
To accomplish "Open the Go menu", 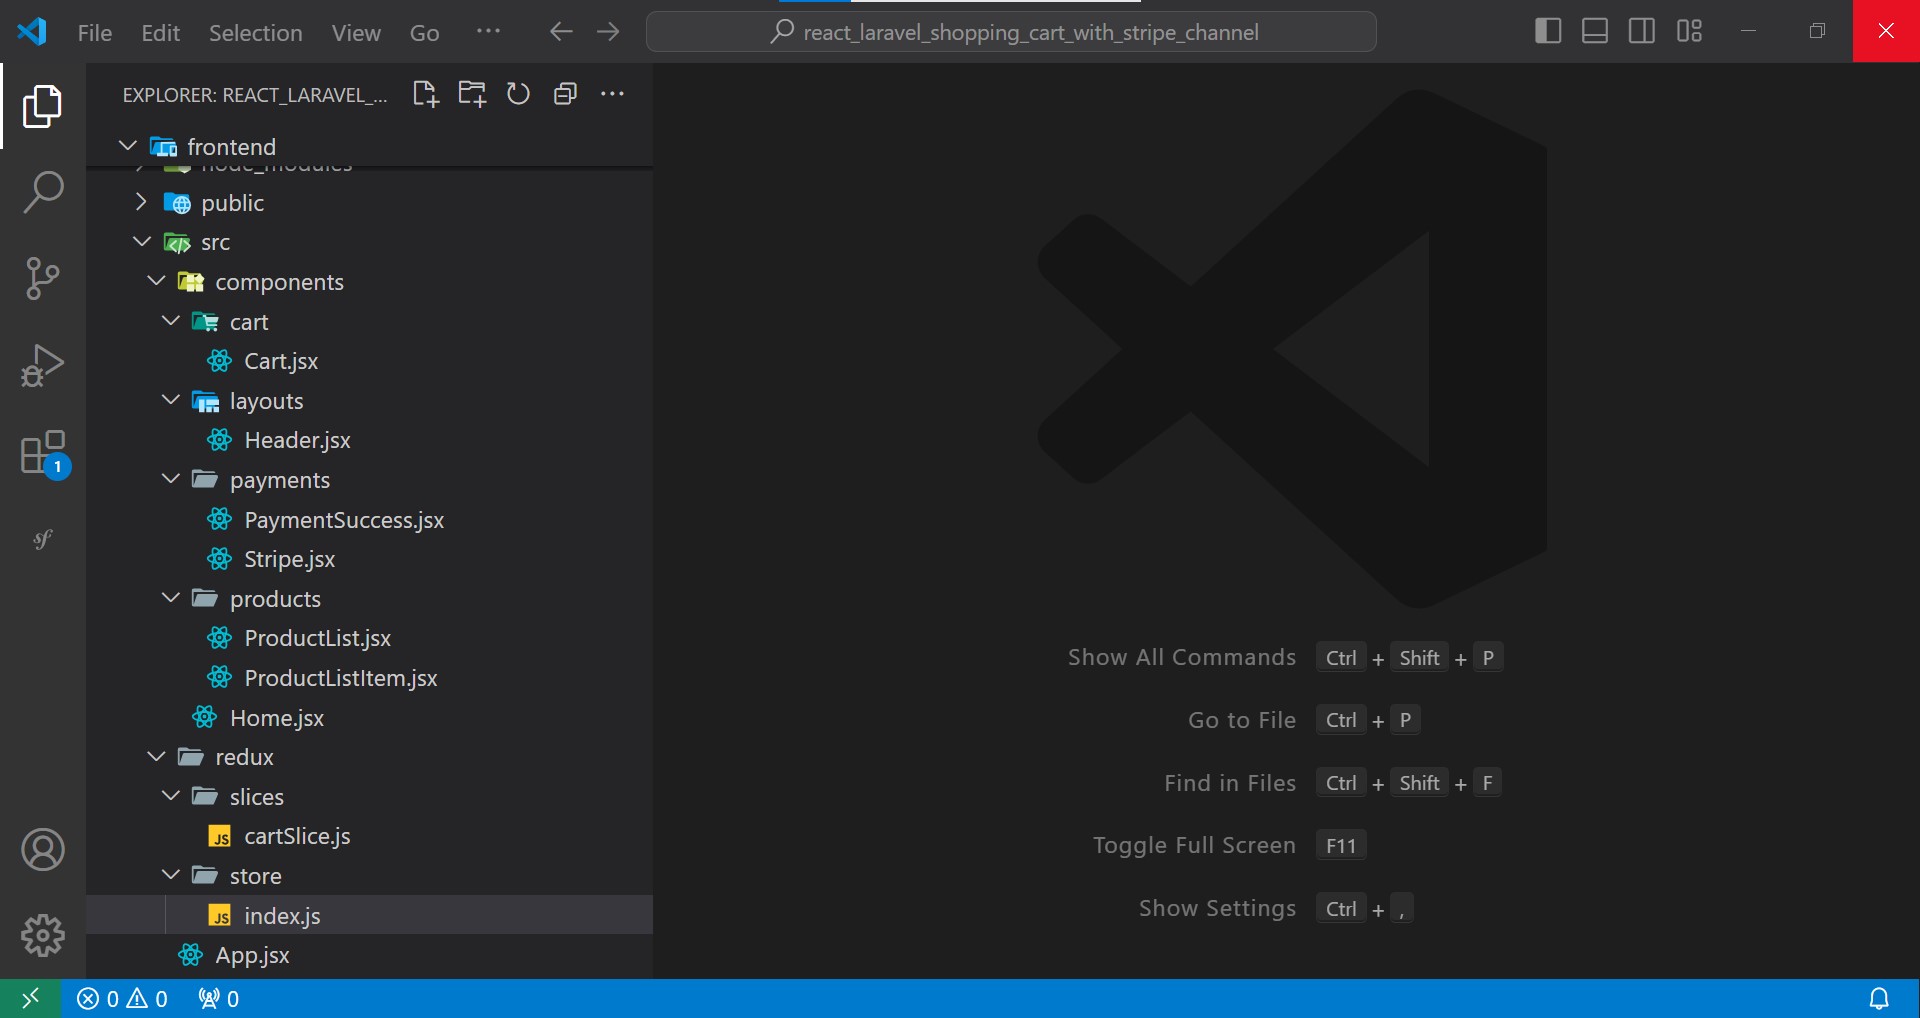I will point(425,33).
